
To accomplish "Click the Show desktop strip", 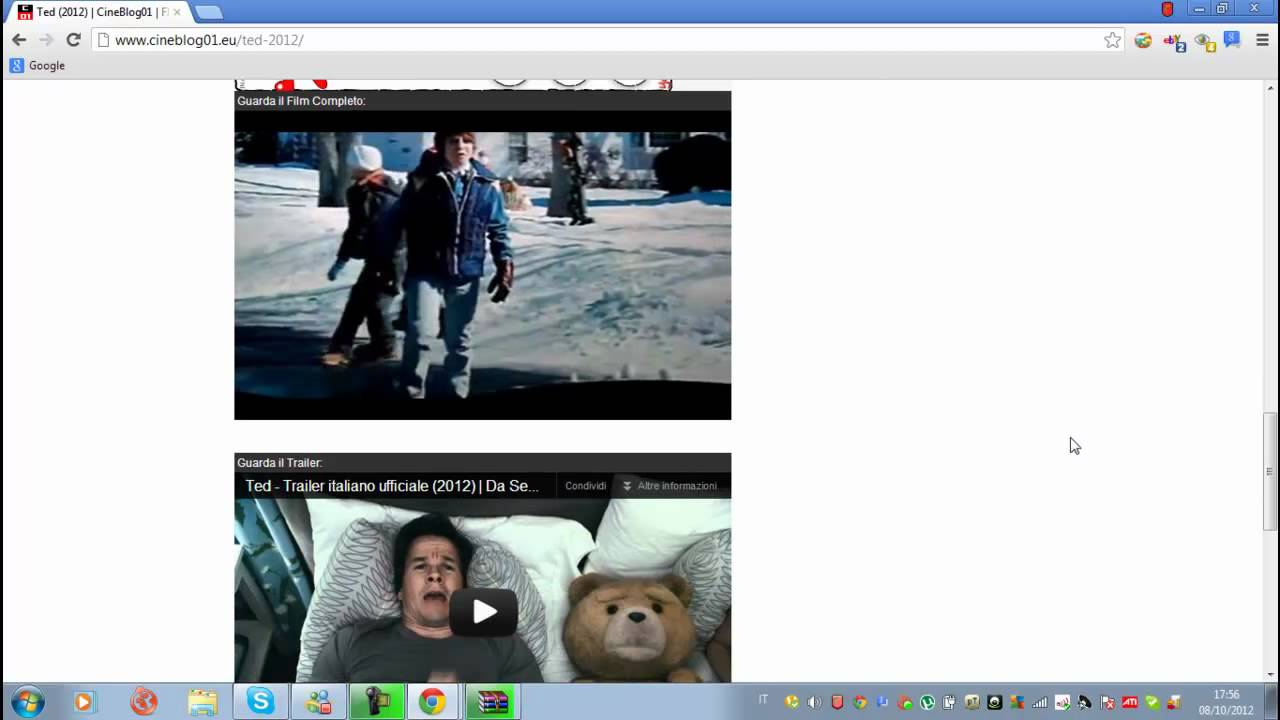I will pyautogui.click(x=1271, y=702).
